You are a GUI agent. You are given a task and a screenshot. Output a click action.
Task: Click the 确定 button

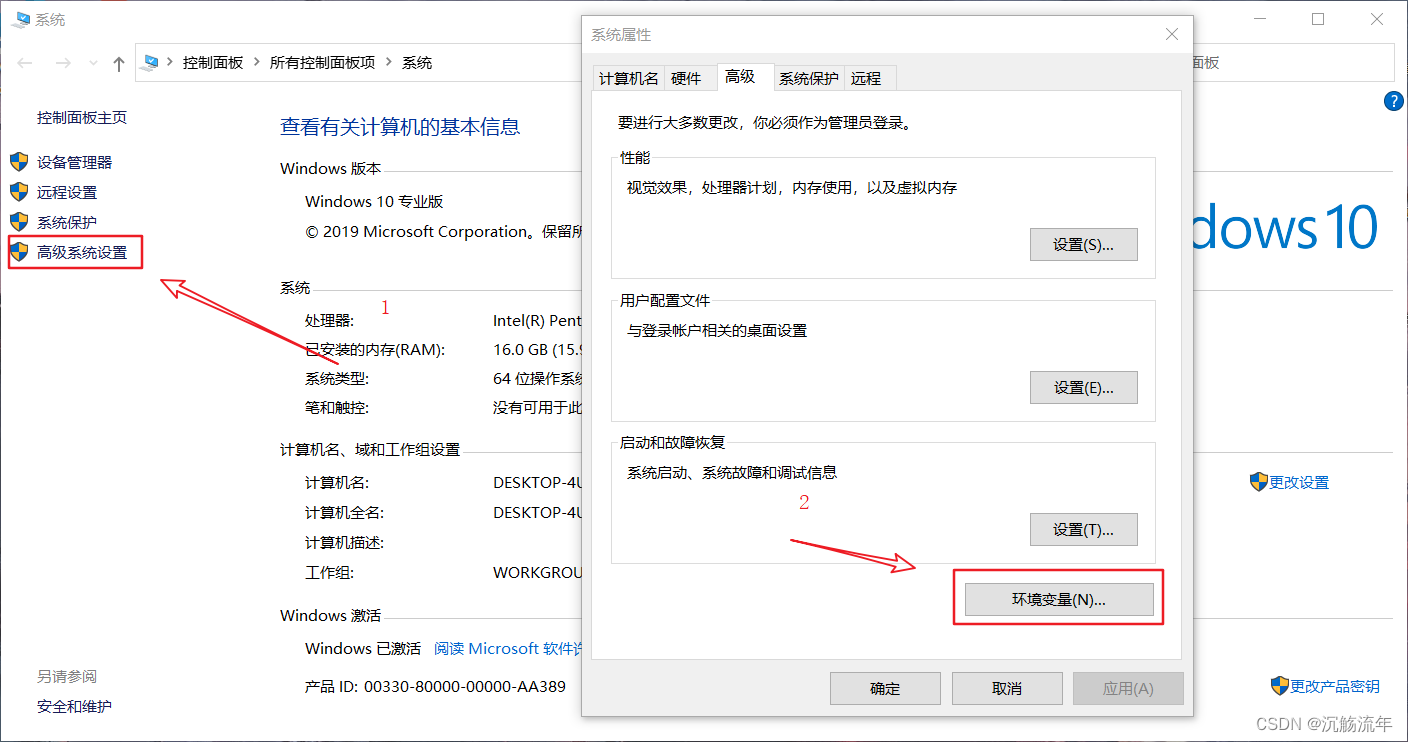[x=885, y=688]
